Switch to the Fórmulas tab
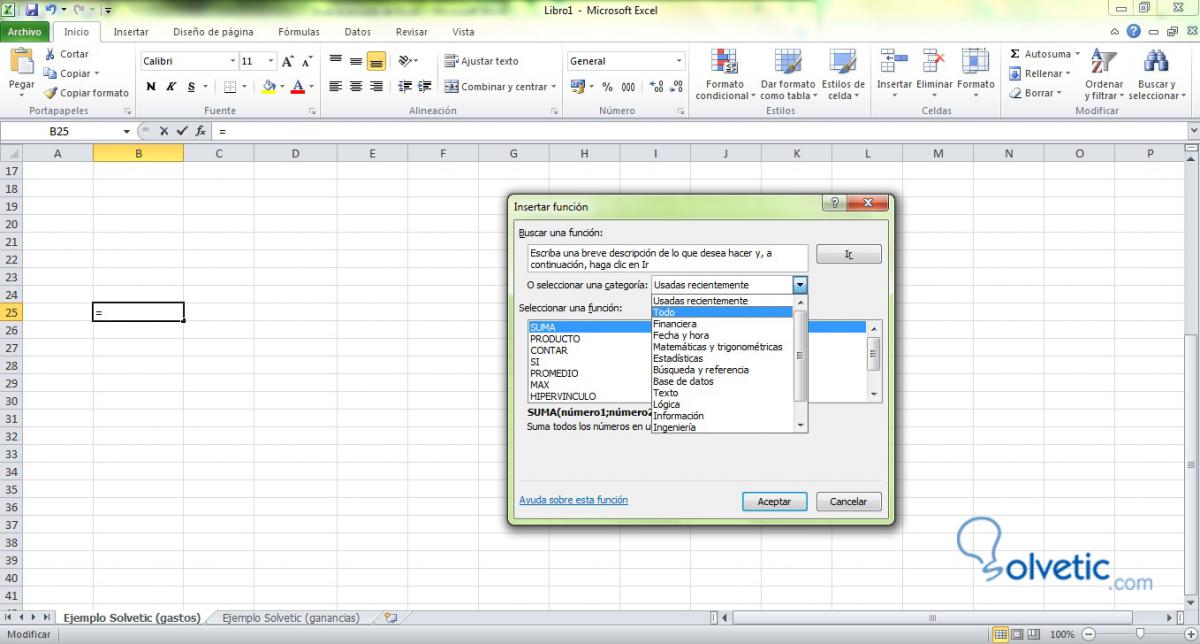Screen dimensions: 1200x644 299,32
